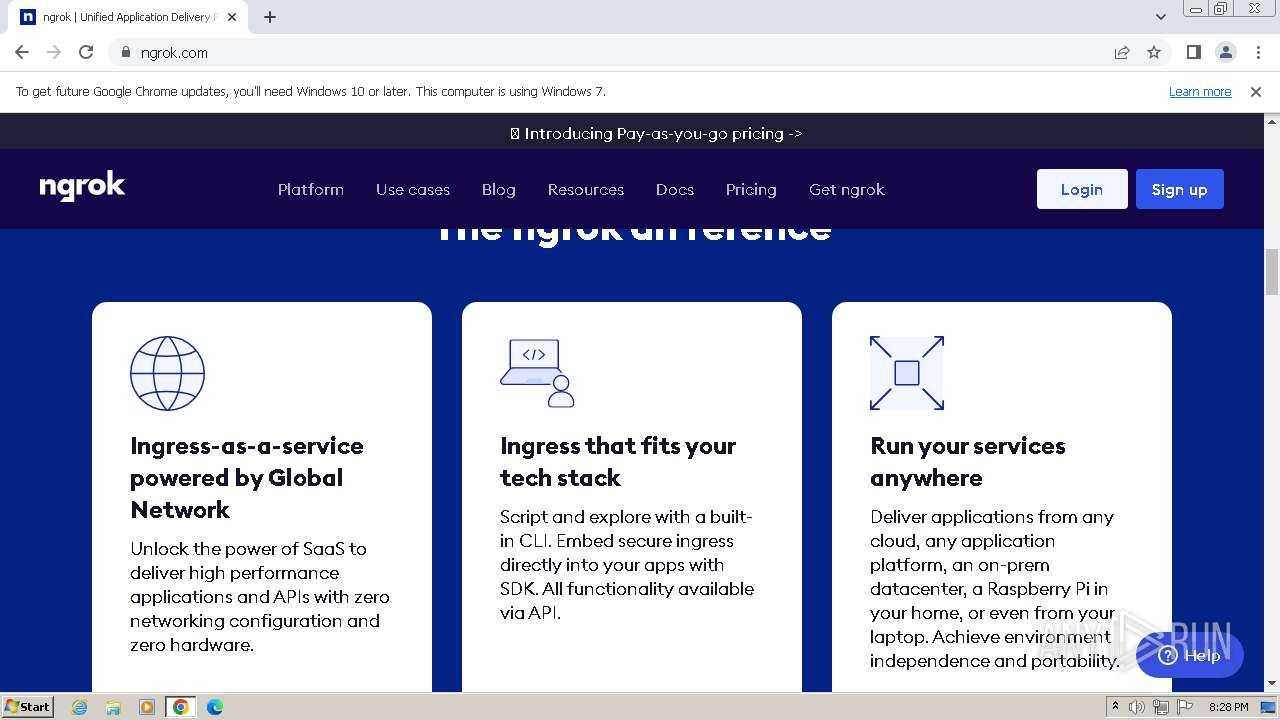The height and width of the screenshot is (720, 1280).
Task: Open the media player taskbar icon
Action: tap(147, 707)
